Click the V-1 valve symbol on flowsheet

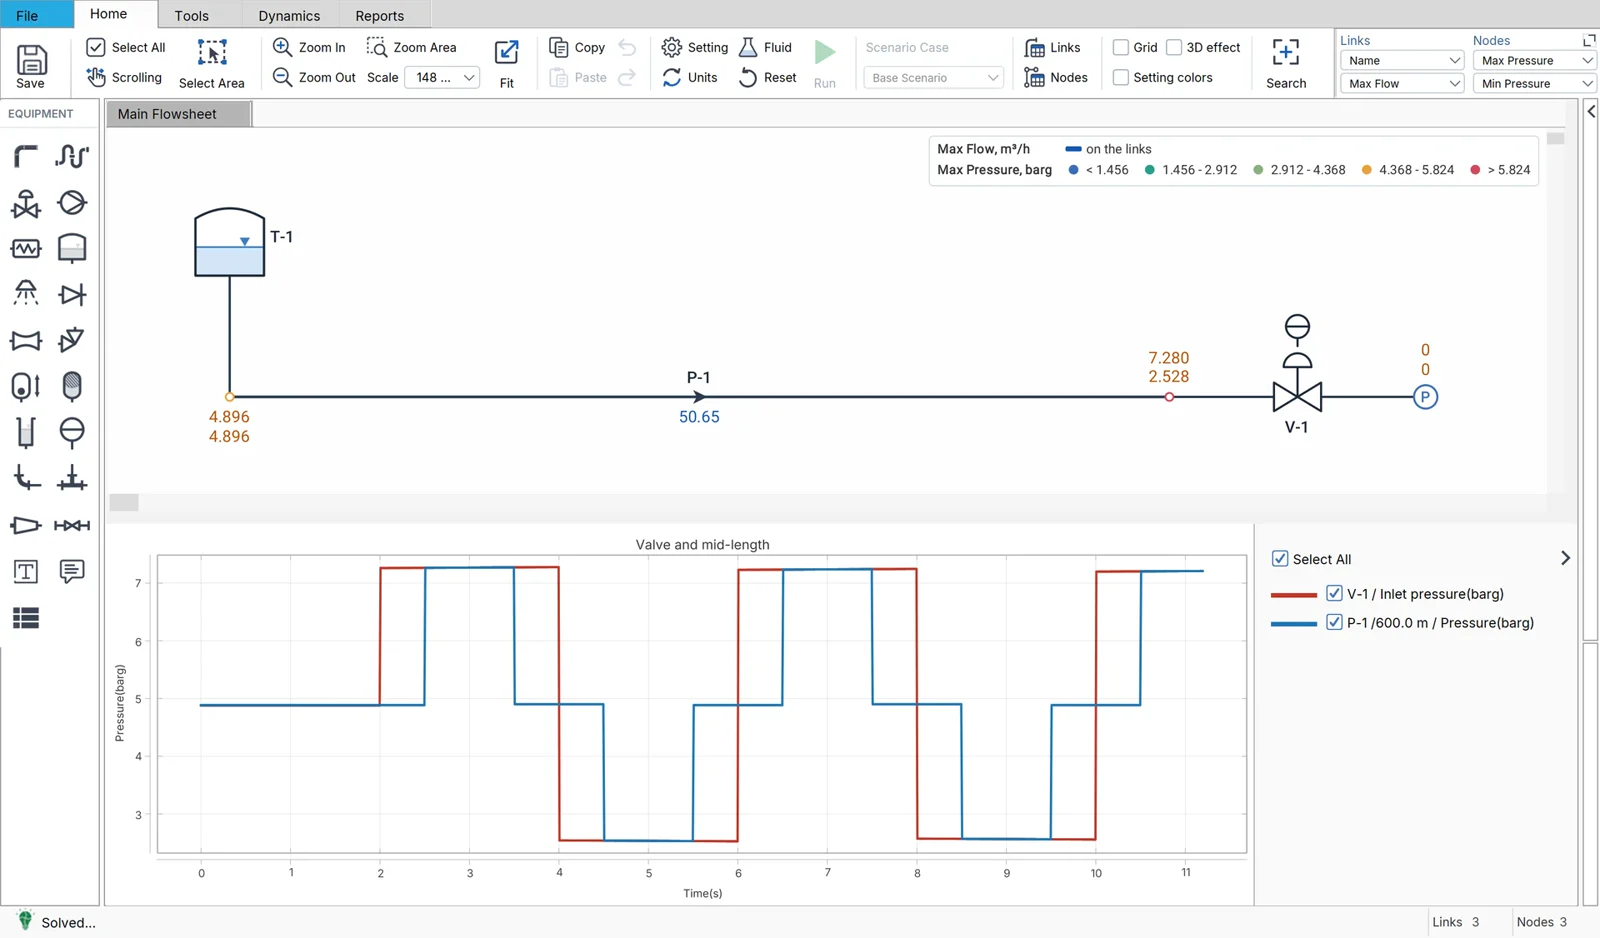pos(1297,396)
